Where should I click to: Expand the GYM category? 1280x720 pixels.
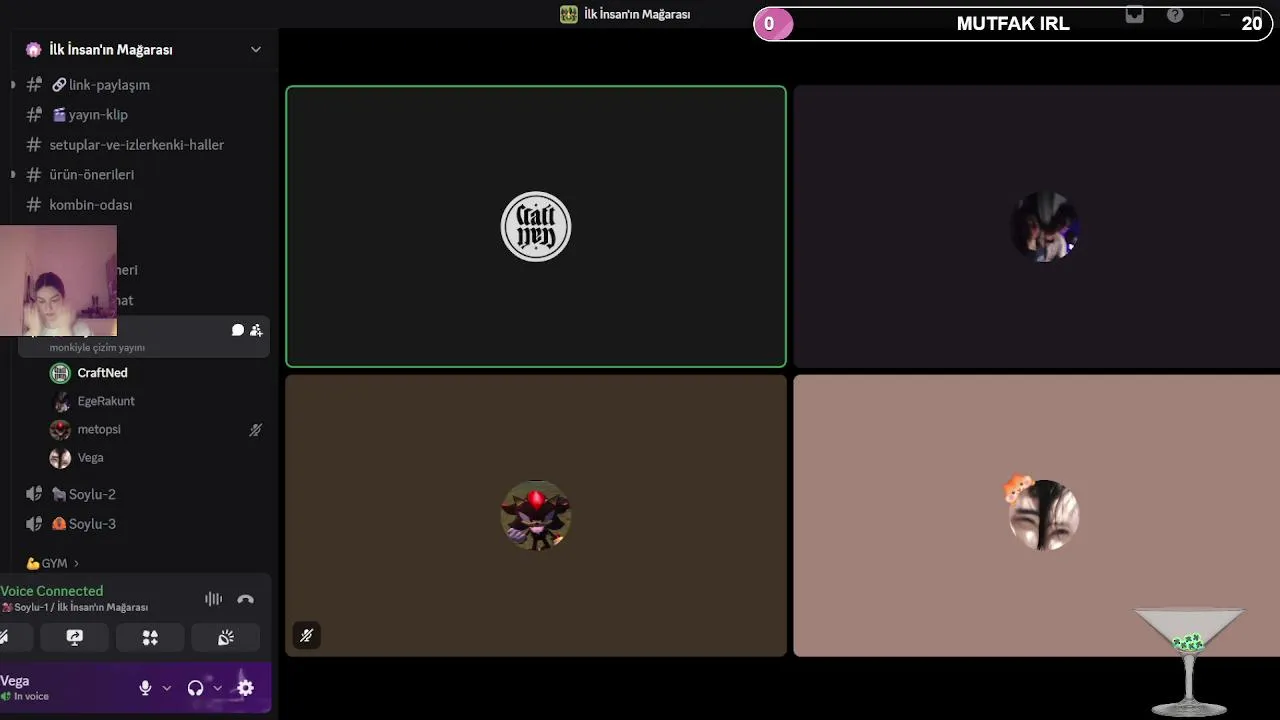53,564
